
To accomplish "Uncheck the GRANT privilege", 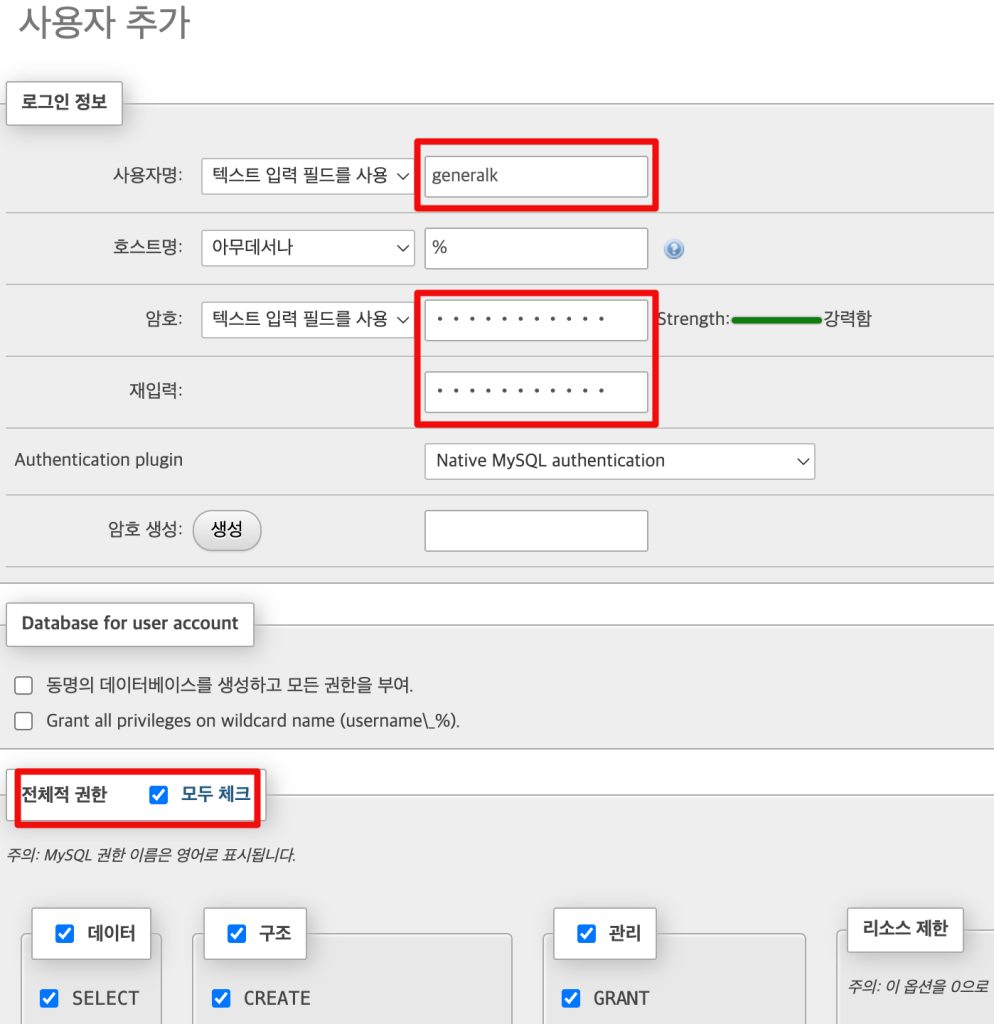I will click(x=571, y=998).
